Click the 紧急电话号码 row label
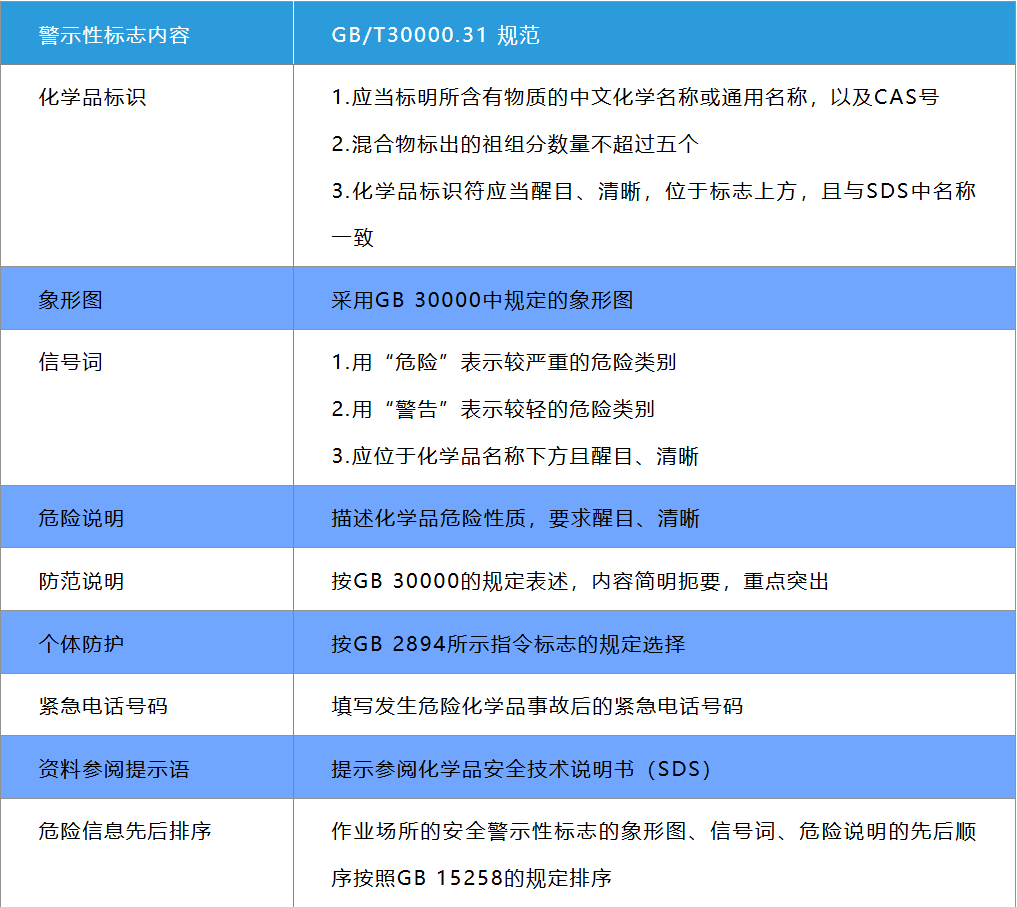 (102, 706)
